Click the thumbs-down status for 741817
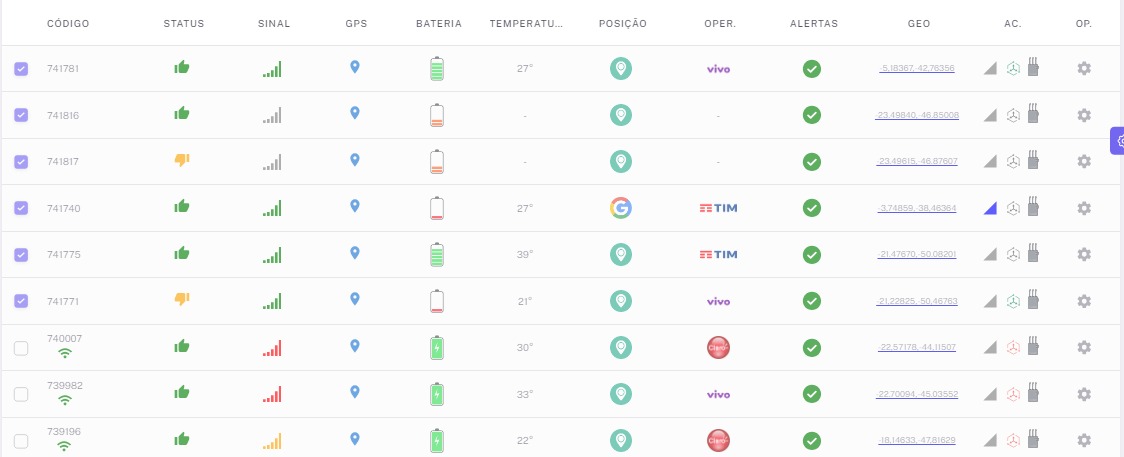This screenshot has height=457, width=1124. click(181, 160)
